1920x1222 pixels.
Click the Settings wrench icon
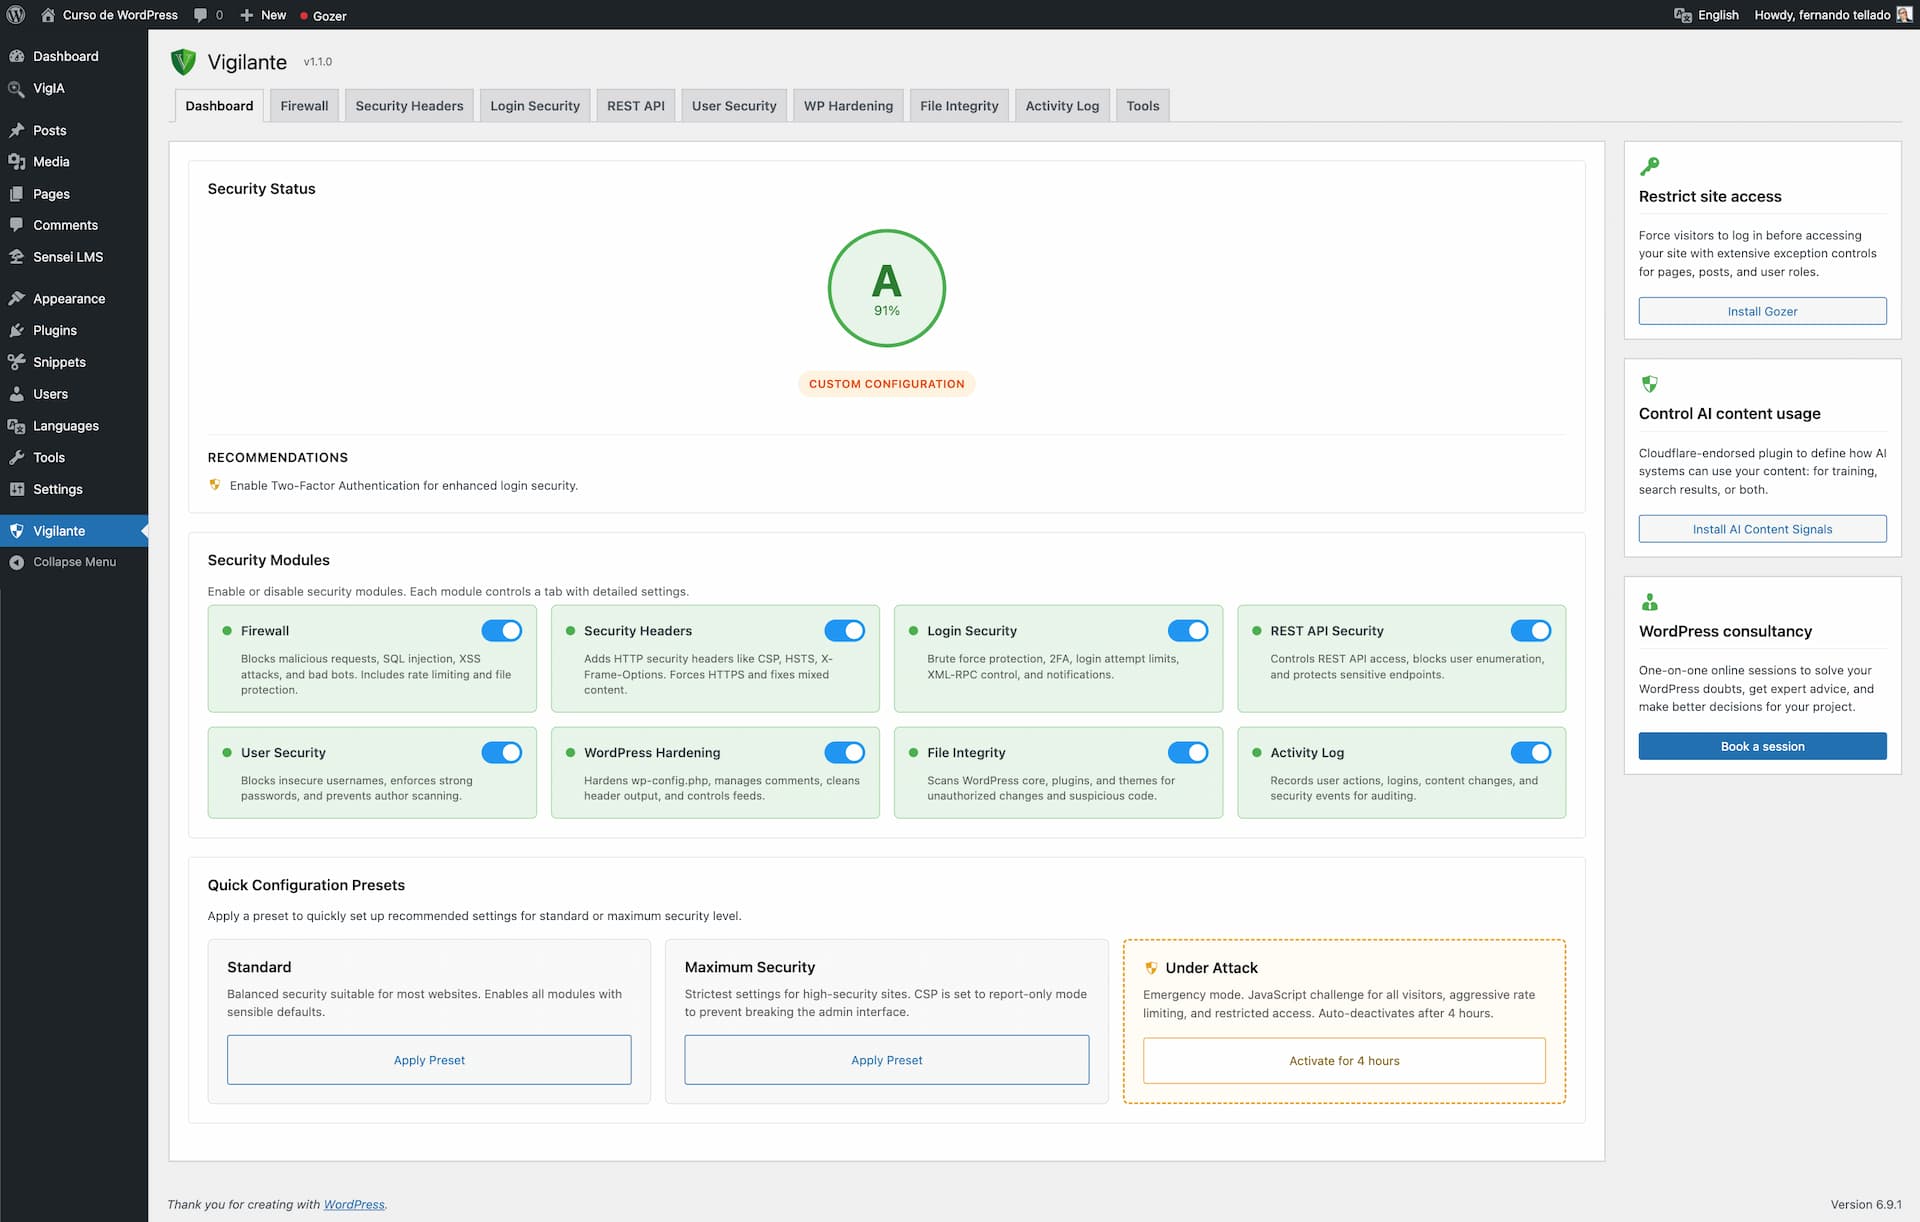click(18, 489)
